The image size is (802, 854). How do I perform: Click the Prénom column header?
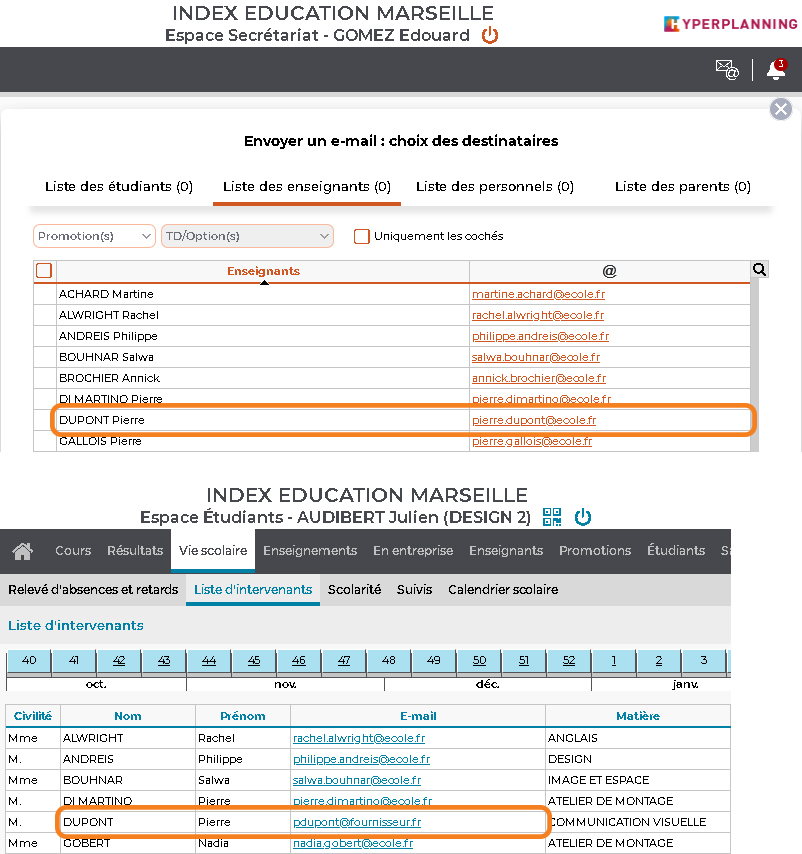(243, 716)
